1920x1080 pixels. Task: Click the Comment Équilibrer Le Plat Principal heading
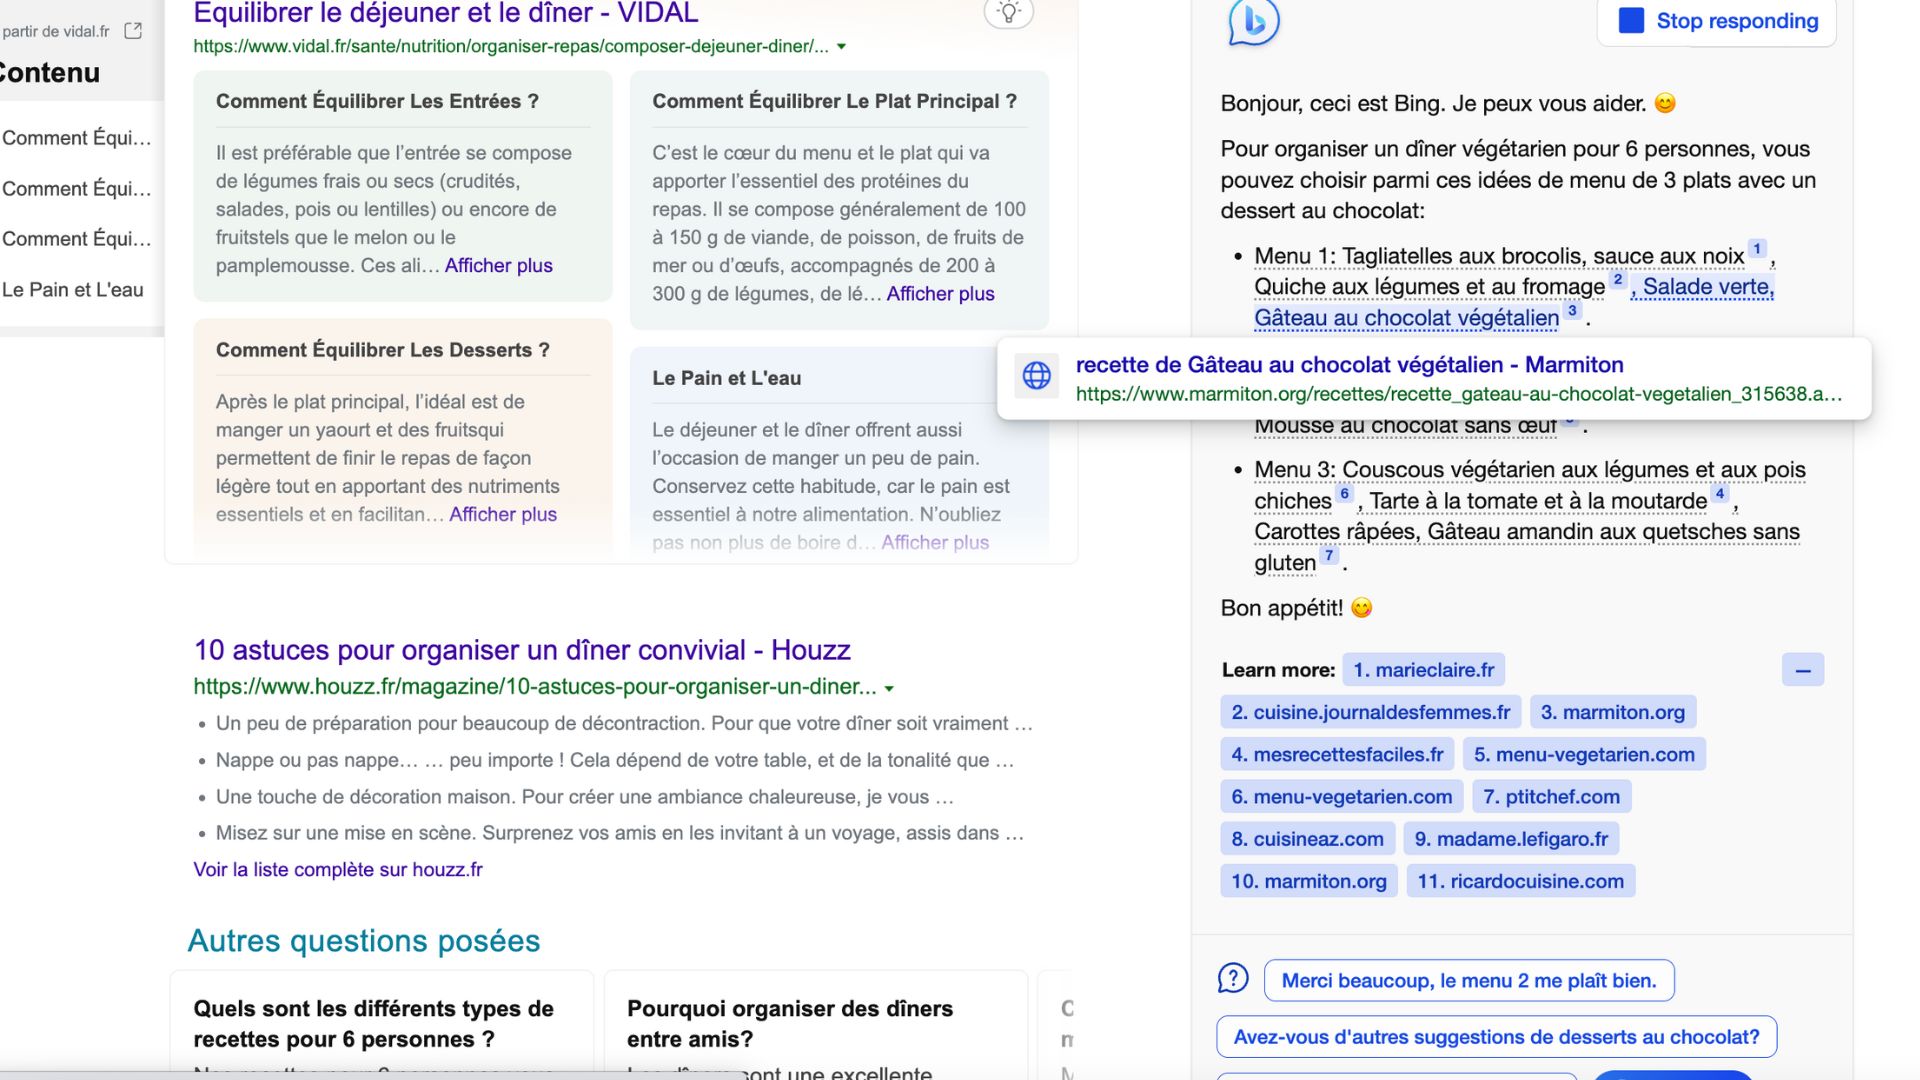coord(834,101)
